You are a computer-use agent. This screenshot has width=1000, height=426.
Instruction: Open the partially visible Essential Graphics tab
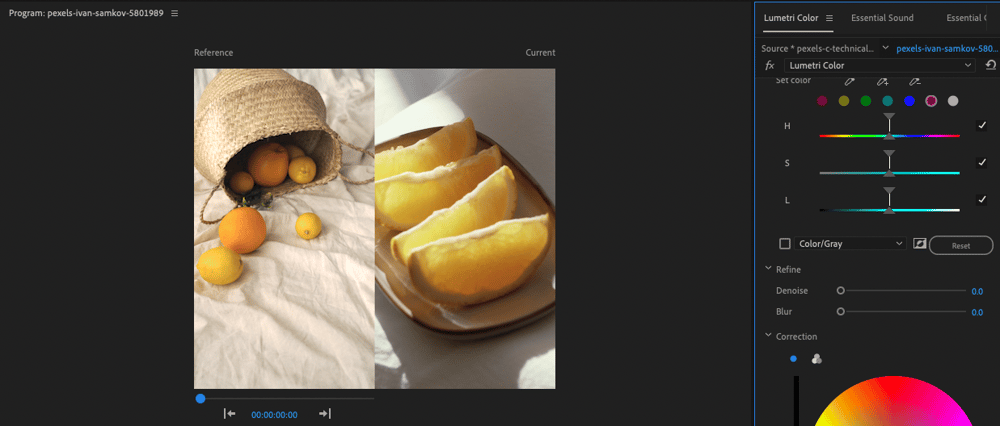click(966, 18)
